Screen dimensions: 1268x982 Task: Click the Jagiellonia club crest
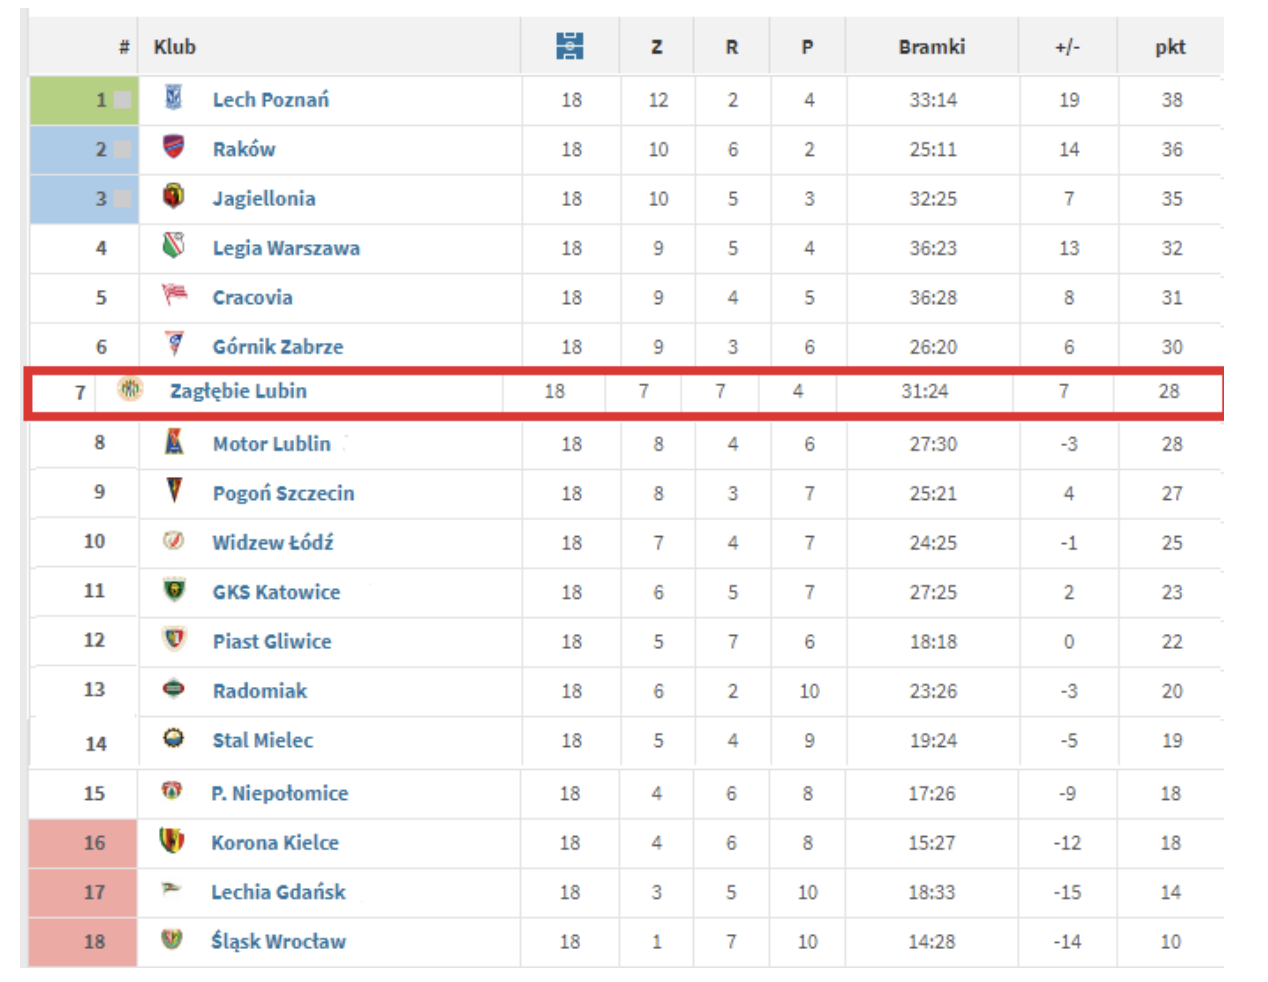(173, 197)
